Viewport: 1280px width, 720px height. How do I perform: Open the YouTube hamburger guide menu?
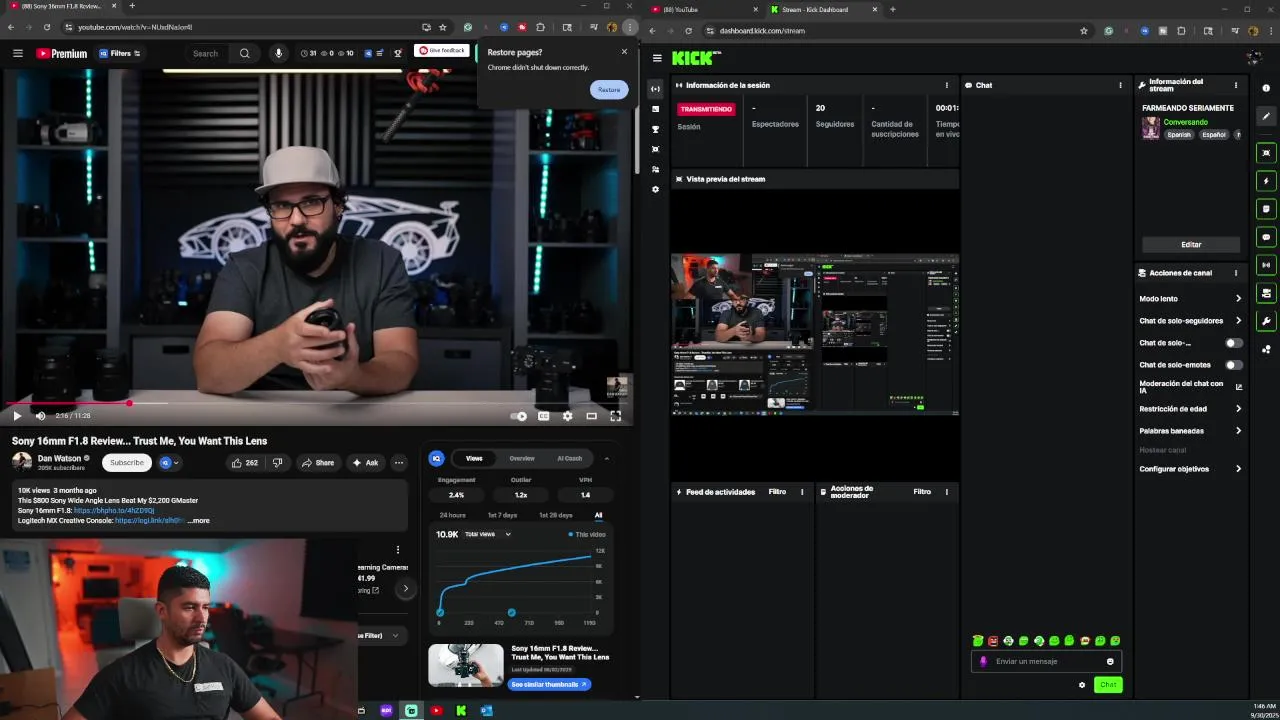pos(17,53)
